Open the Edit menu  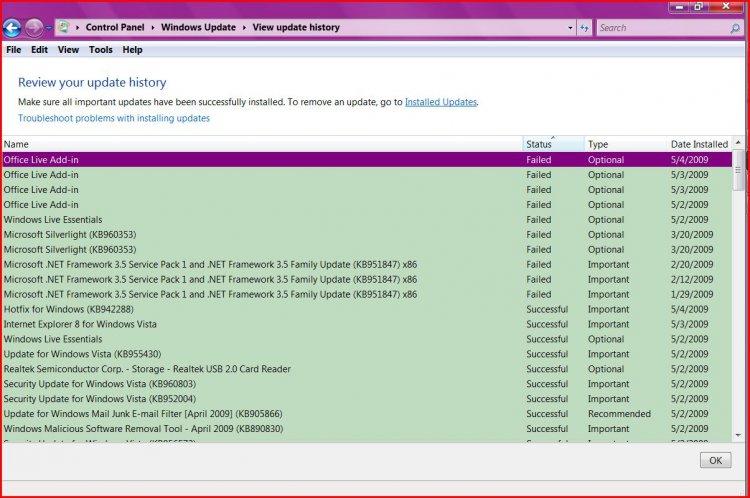[x=39, y=50]
